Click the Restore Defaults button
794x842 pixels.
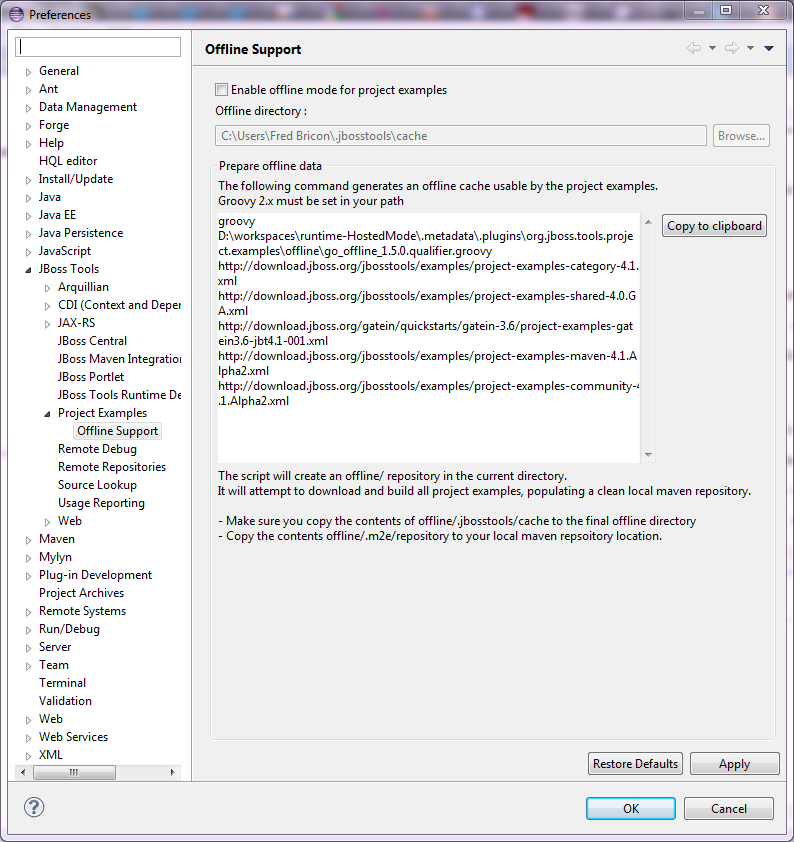coord(635,764)
